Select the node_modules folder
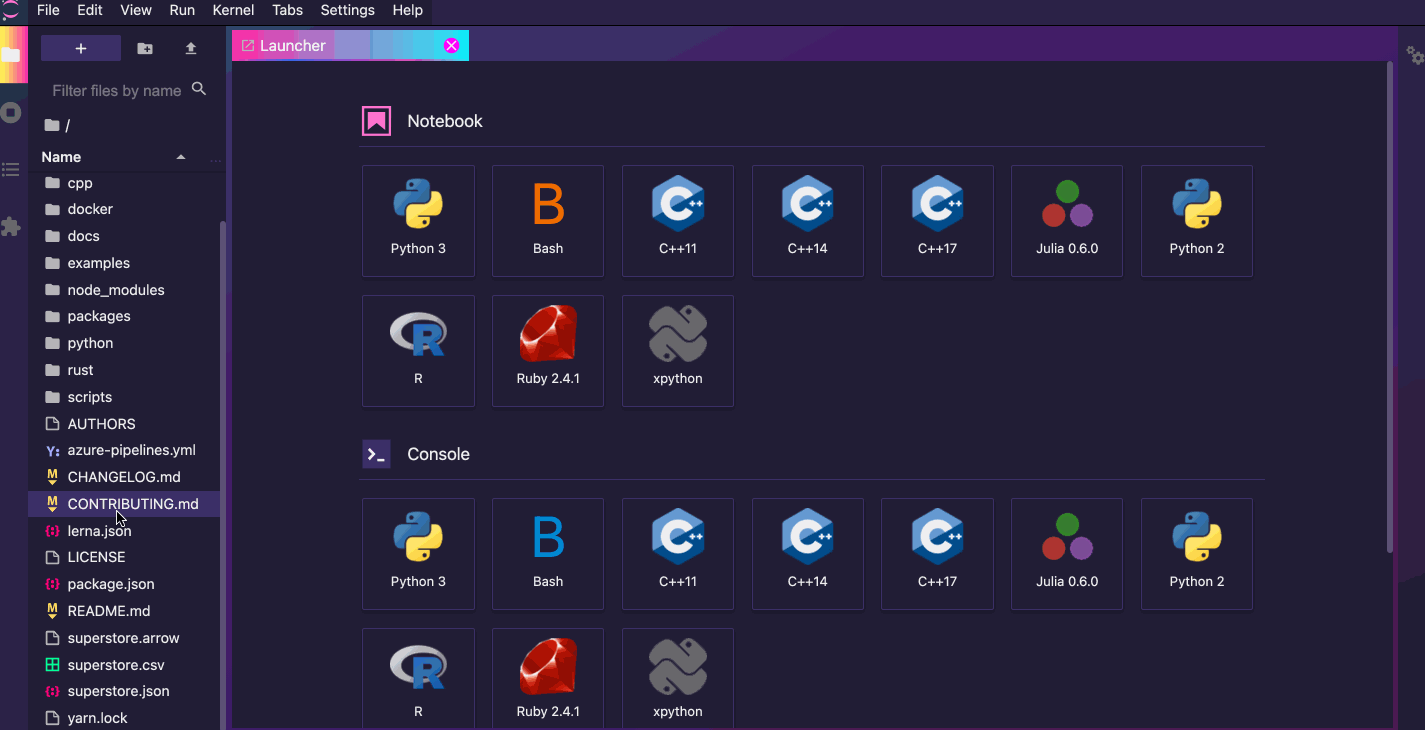 tap(124, 290)
